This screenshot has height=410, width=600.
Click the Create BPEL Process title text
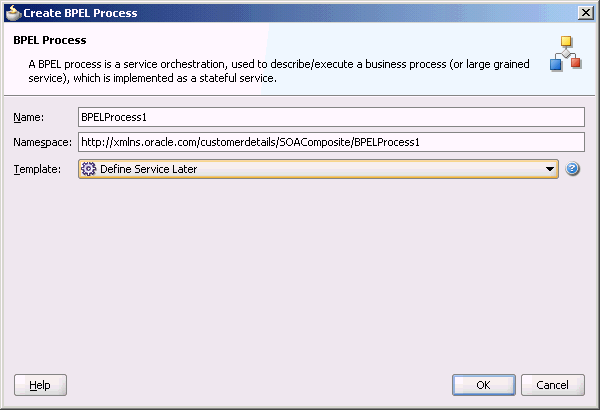80,13
